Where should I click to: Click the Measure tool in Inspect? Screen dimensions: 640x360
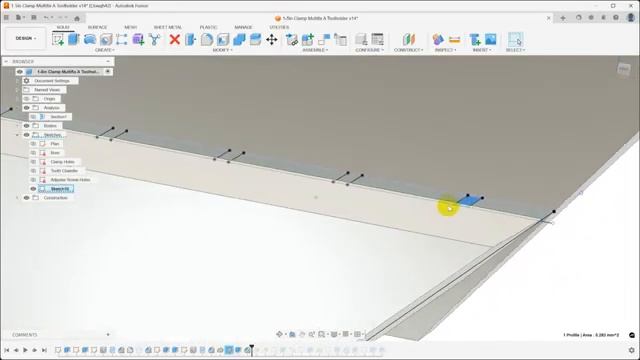(x=454, y=40)
